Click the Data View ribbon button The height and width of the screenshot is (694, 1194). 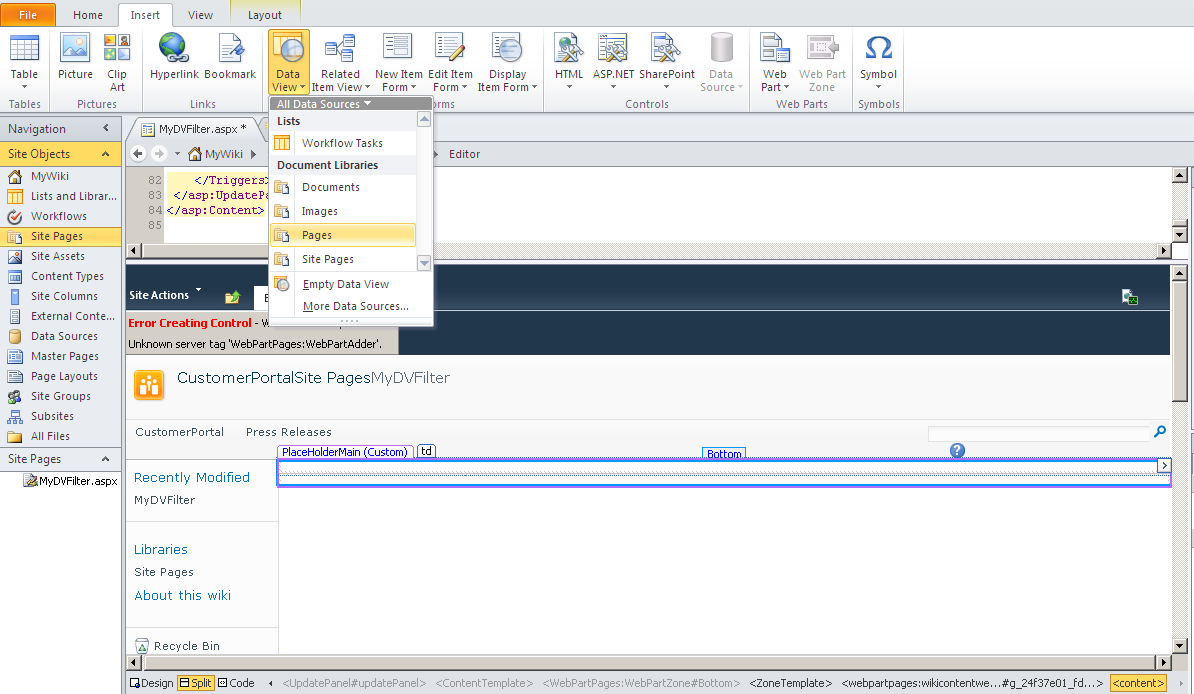click(x=289, y=62)
